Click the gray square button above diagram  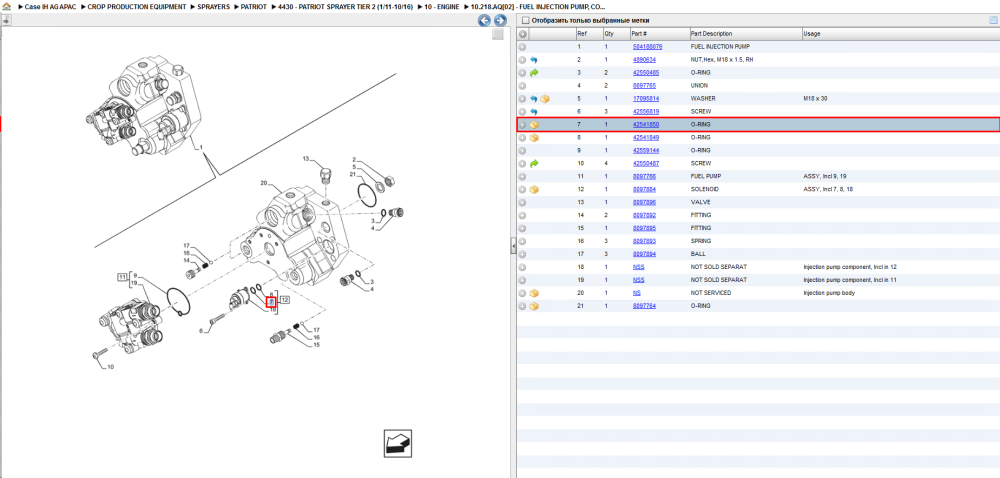point(498,34)
